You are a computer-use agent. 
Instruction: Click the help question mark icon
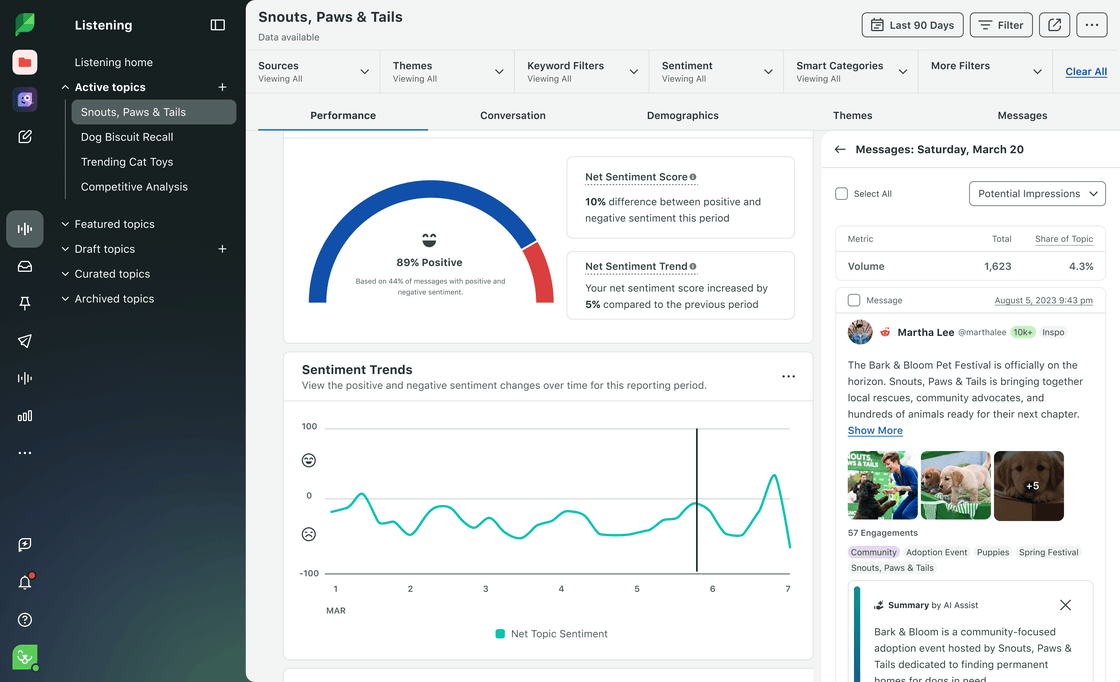pyautogui.click(x=25, y=620)
